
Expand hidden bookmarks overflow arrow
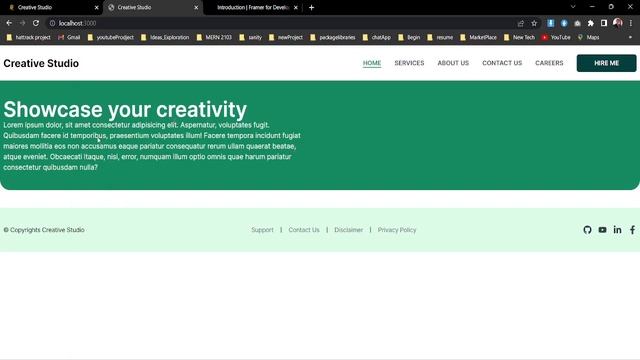[x=630, y=37]
